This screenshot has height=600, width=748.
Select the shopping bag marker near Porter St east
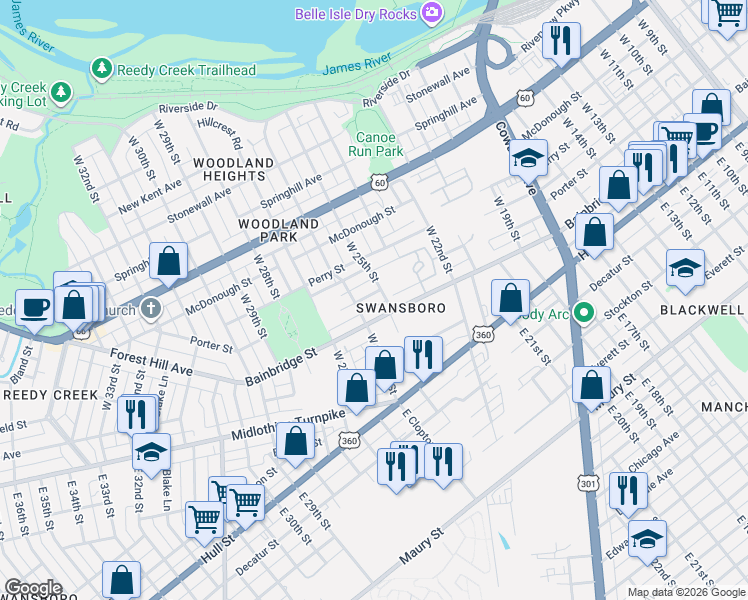618,188
